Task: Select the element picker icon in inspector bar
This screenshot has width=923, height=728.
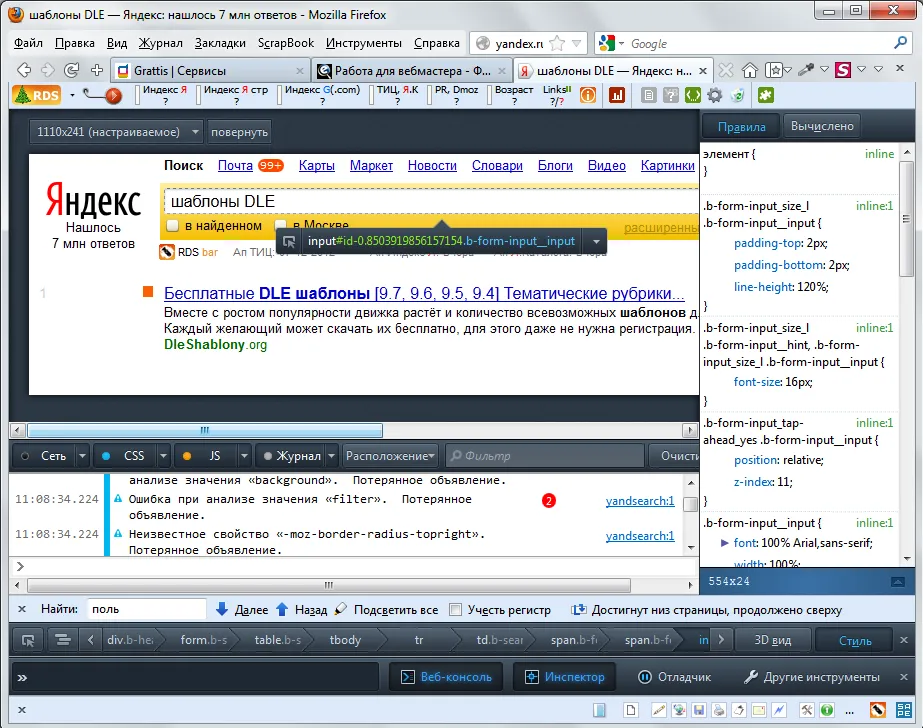Action: pos(28,640)
